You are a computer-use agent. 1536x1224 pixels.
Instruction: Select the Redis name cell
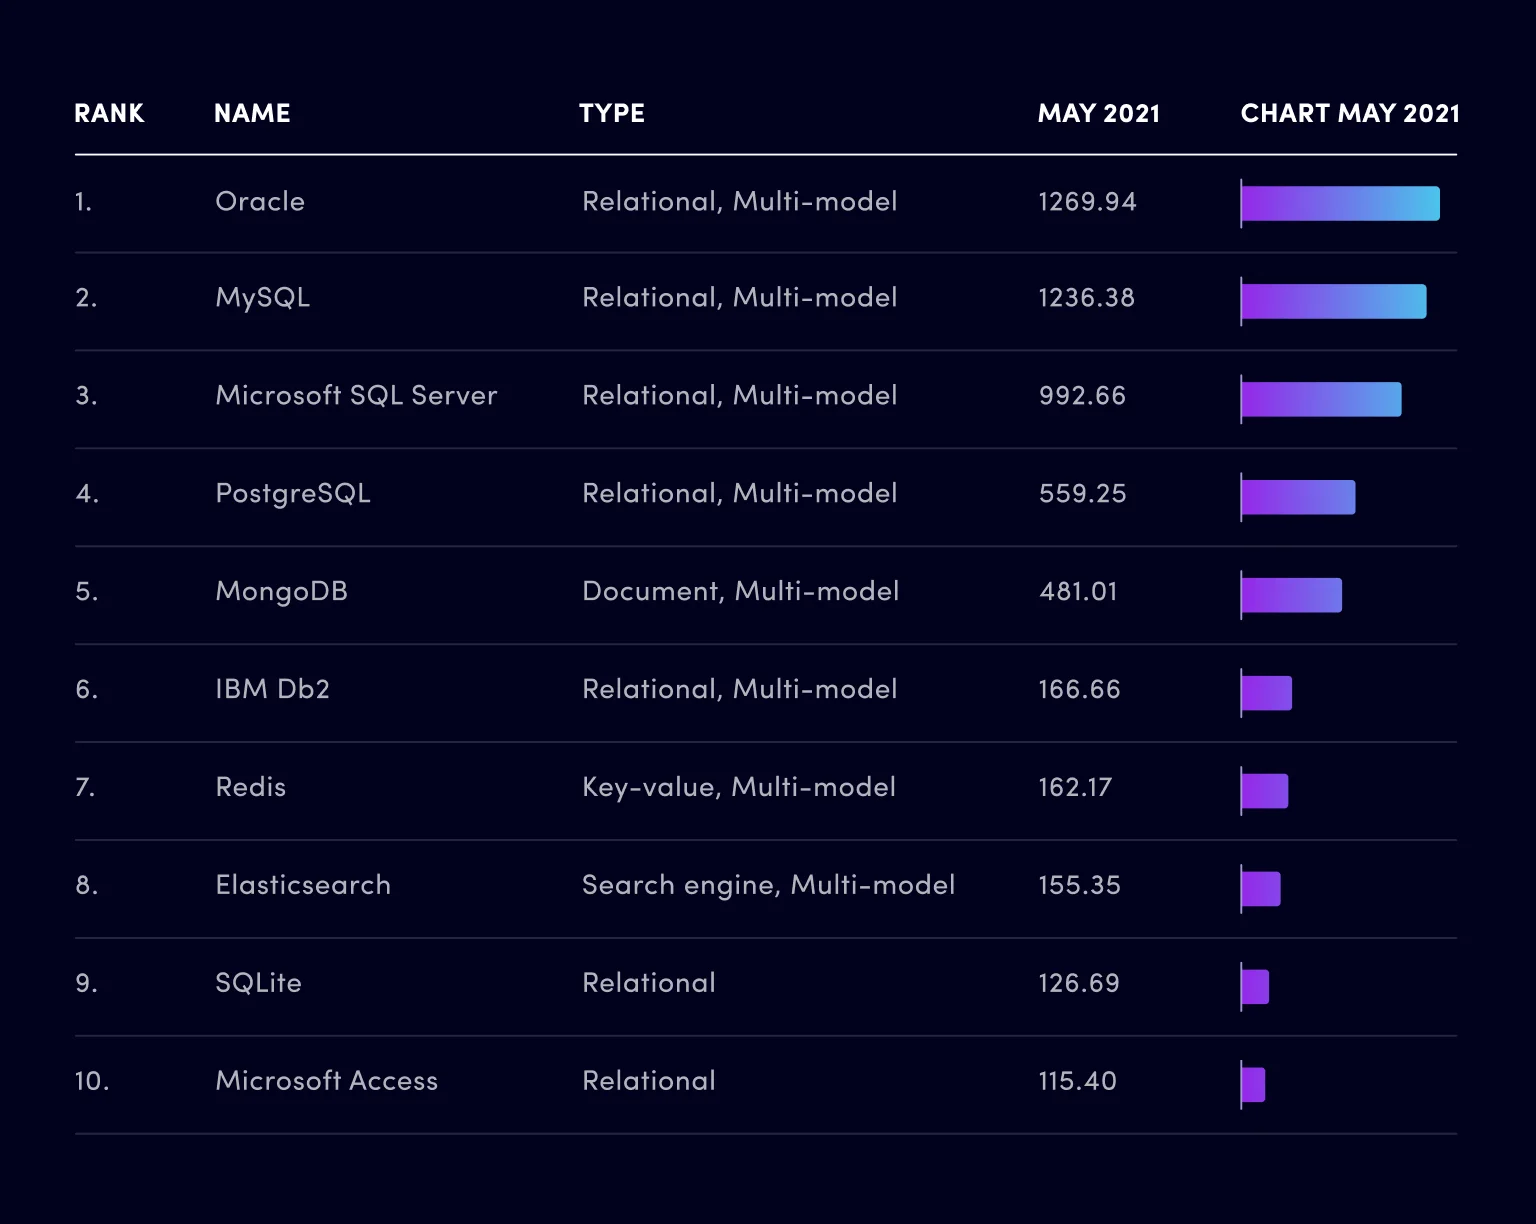[251, 787]
